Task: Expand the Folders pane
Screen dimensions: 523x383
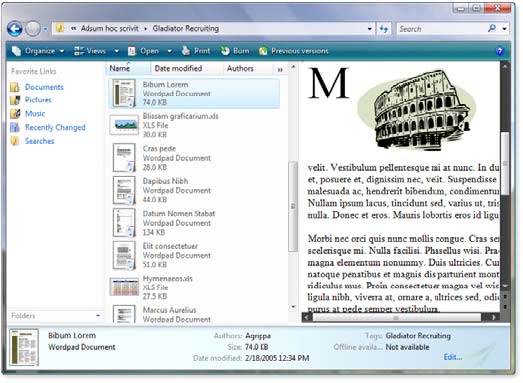Action: click(x=97, y=316)
